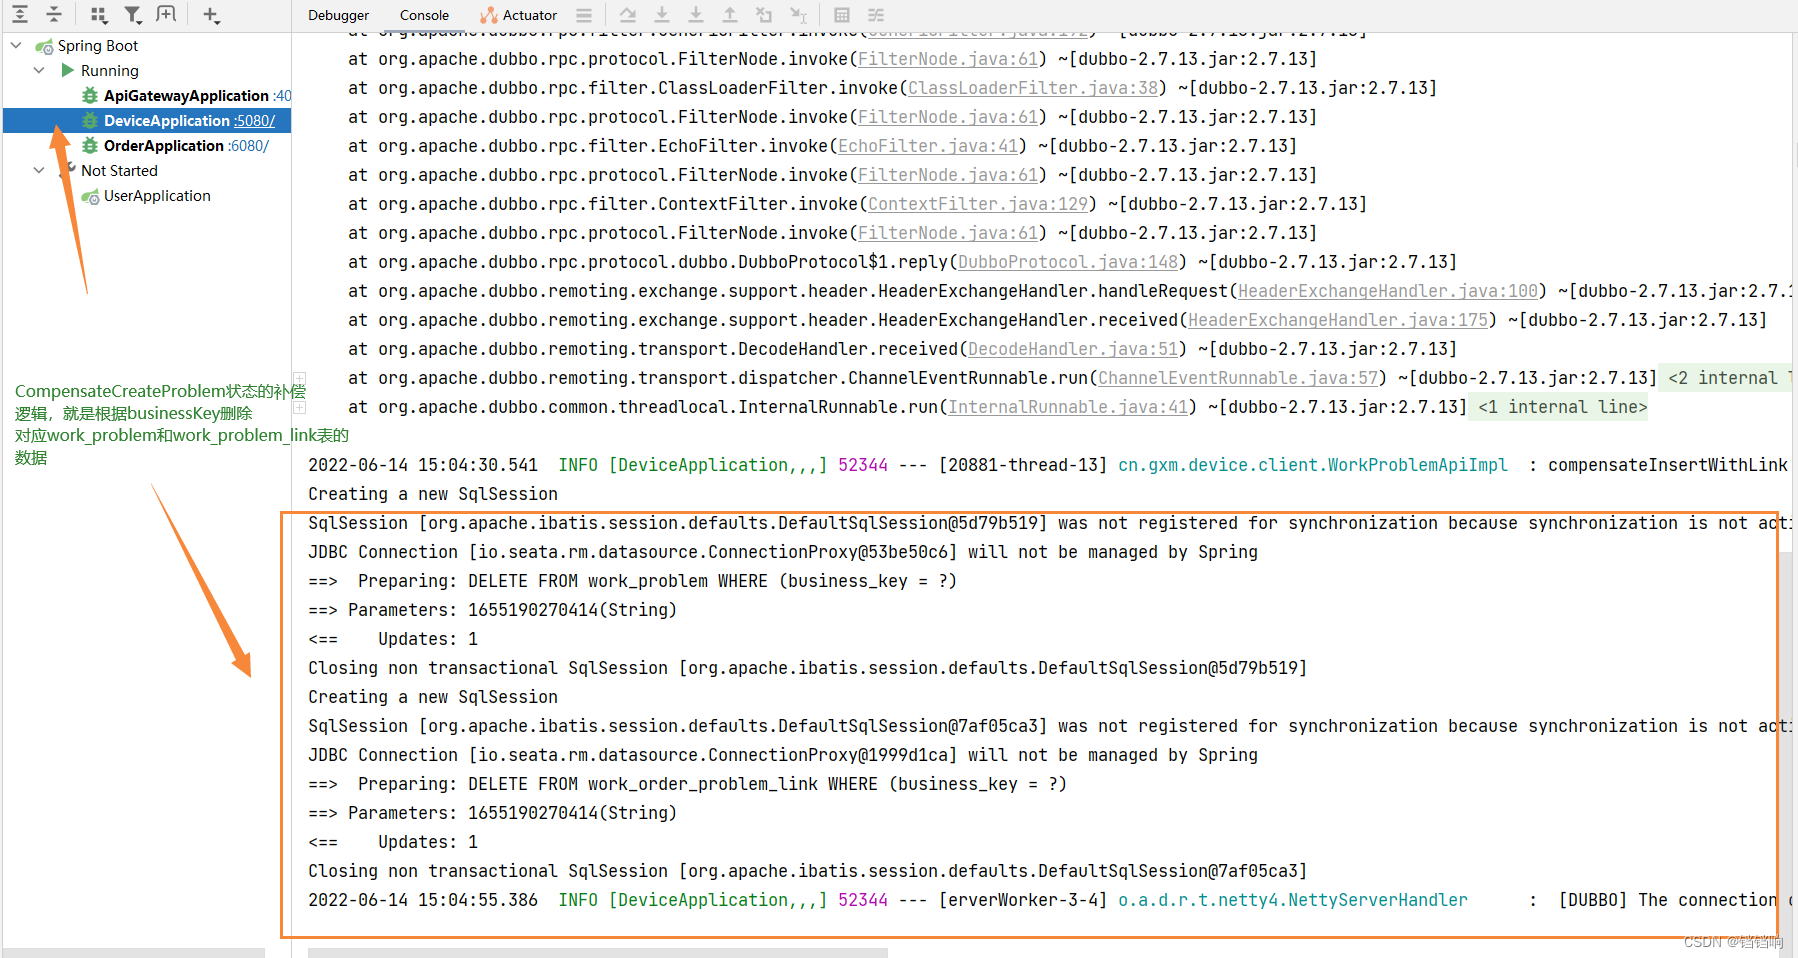
Task: Click the 'DELETE FROM work_order_problem_link' log line
Action: (688, 784)
